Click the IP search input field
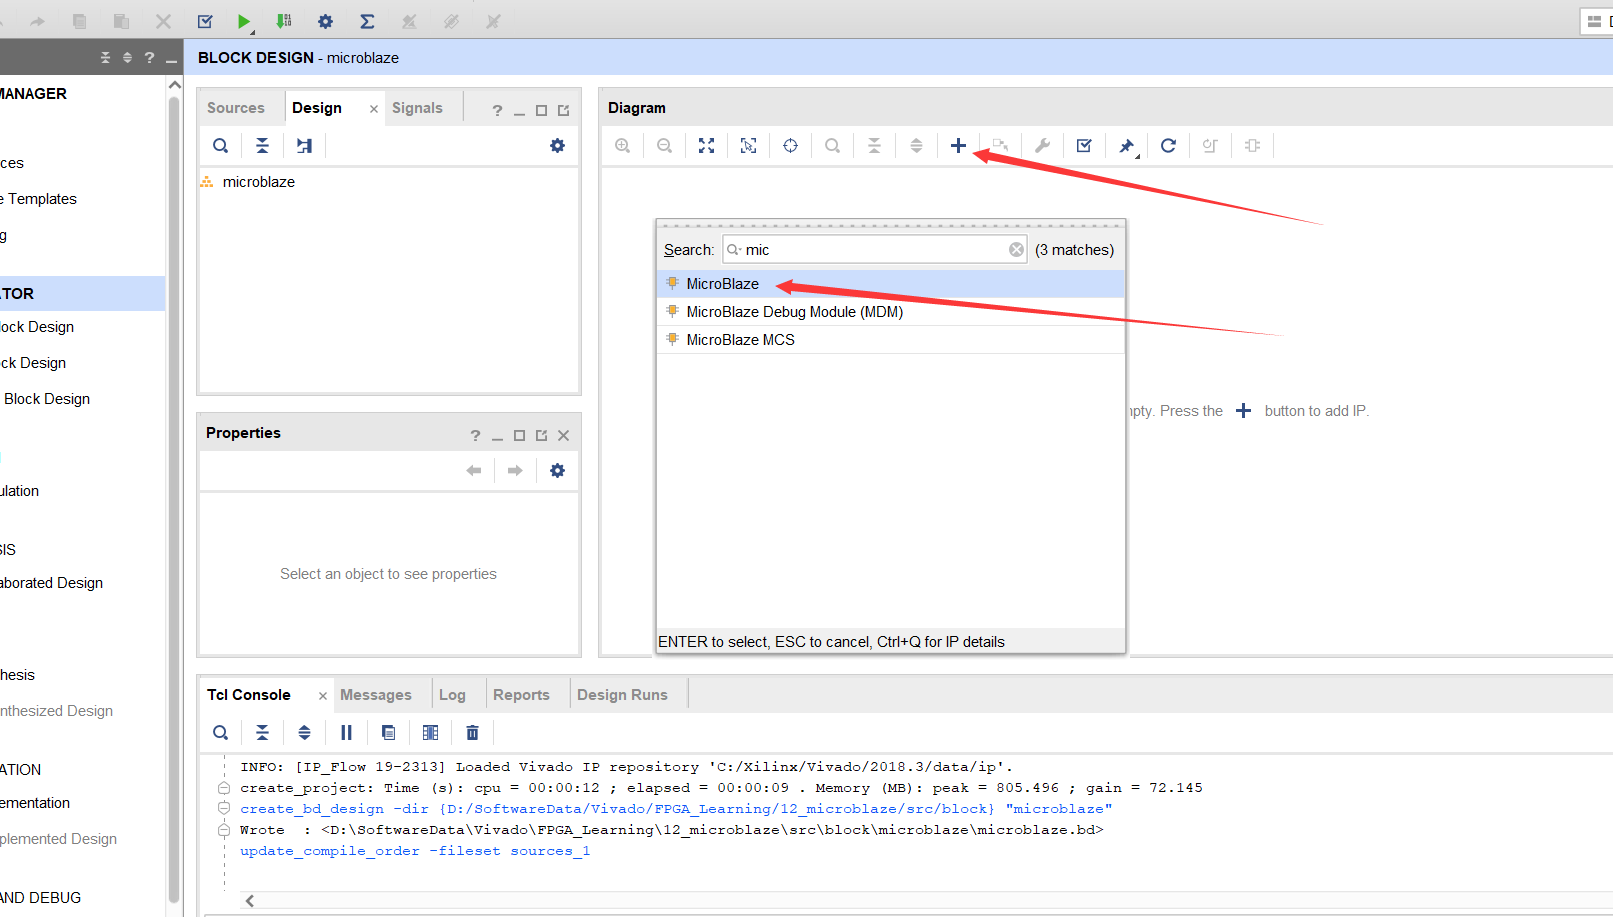 coord(870,250)
